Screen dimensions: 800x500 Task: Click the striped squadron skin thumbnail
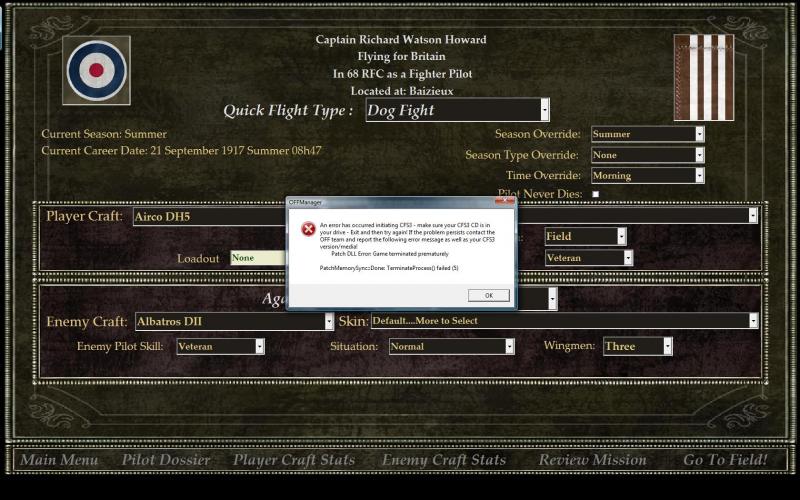click(704, 78)
